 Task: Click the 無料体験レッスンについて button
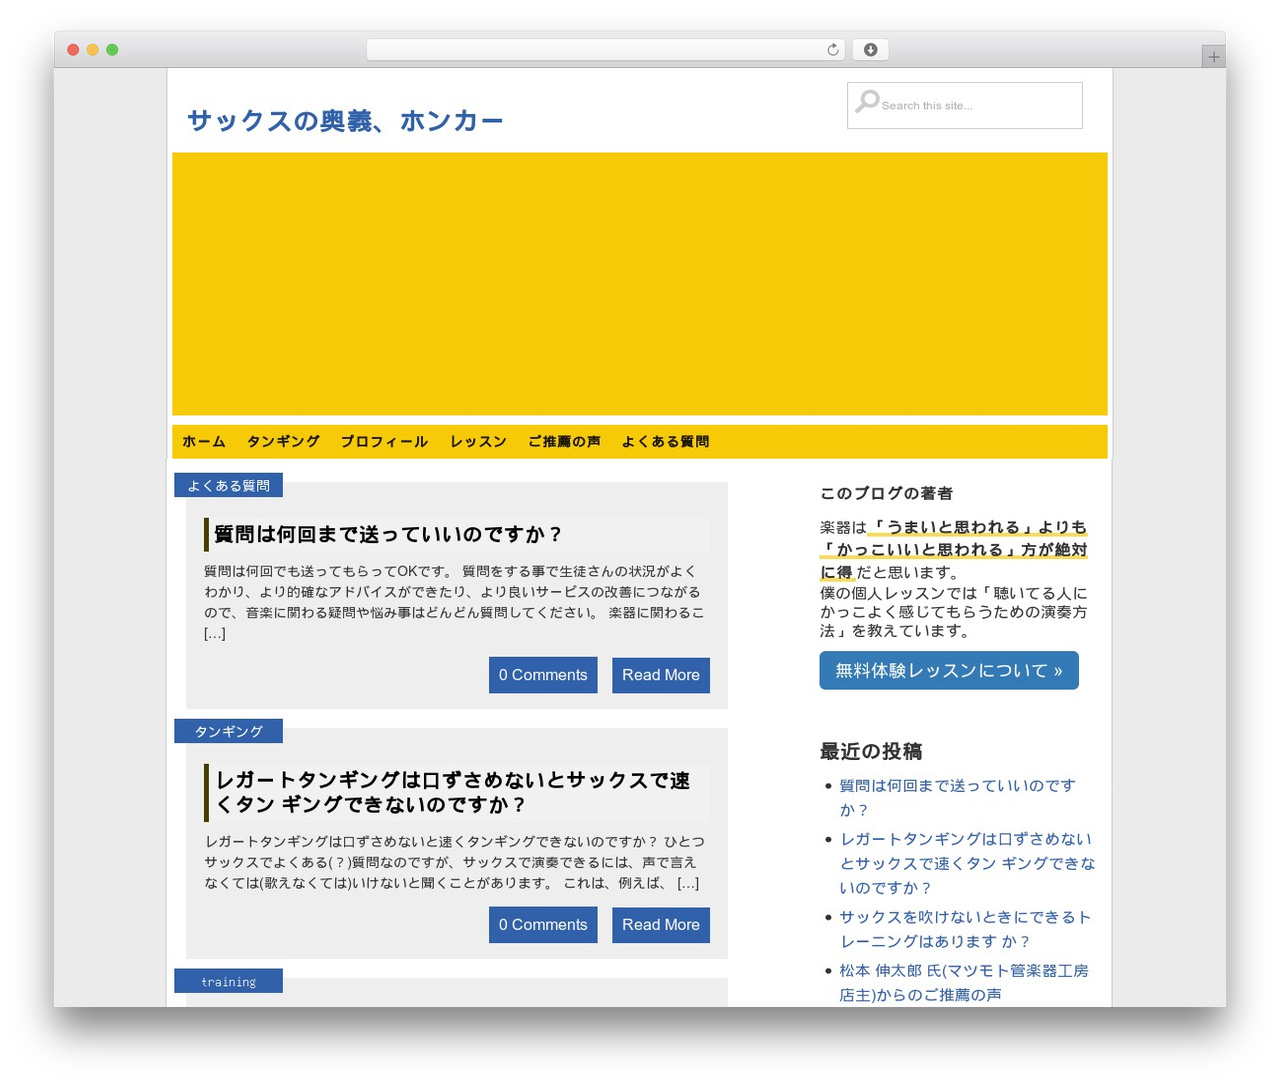tap(949, 670)
